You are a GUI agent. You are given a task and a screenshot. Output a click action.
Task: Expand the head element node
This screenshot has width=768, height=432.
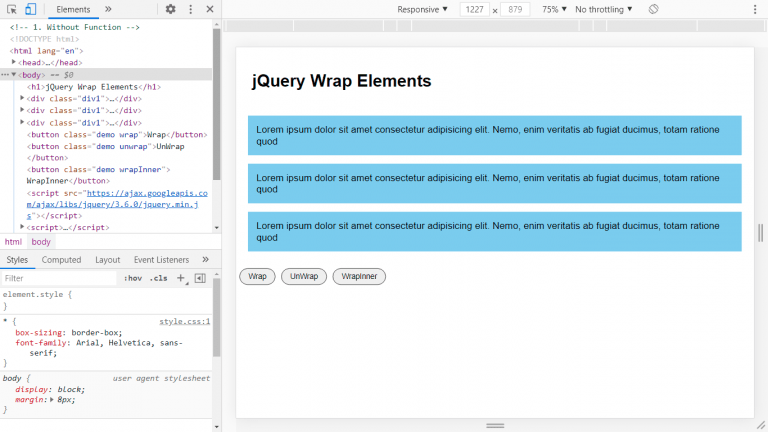[x=14, y=62]
